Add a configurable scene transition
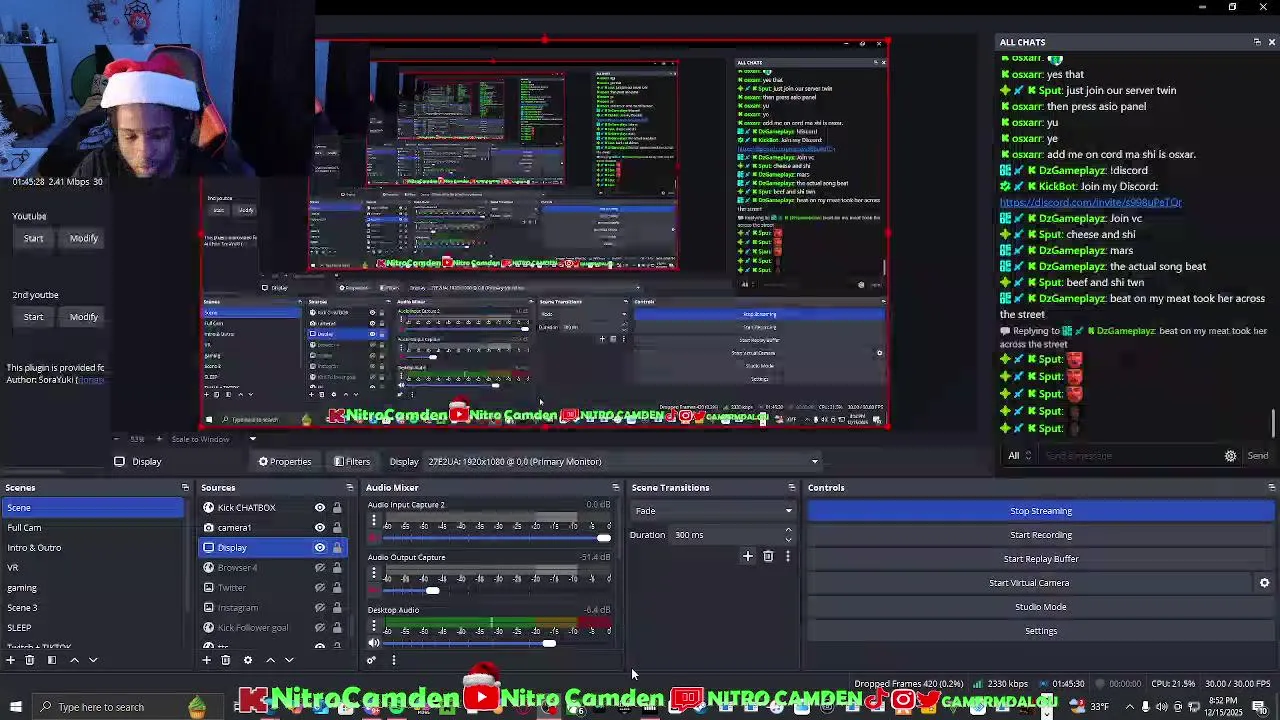 click(747, 556)
